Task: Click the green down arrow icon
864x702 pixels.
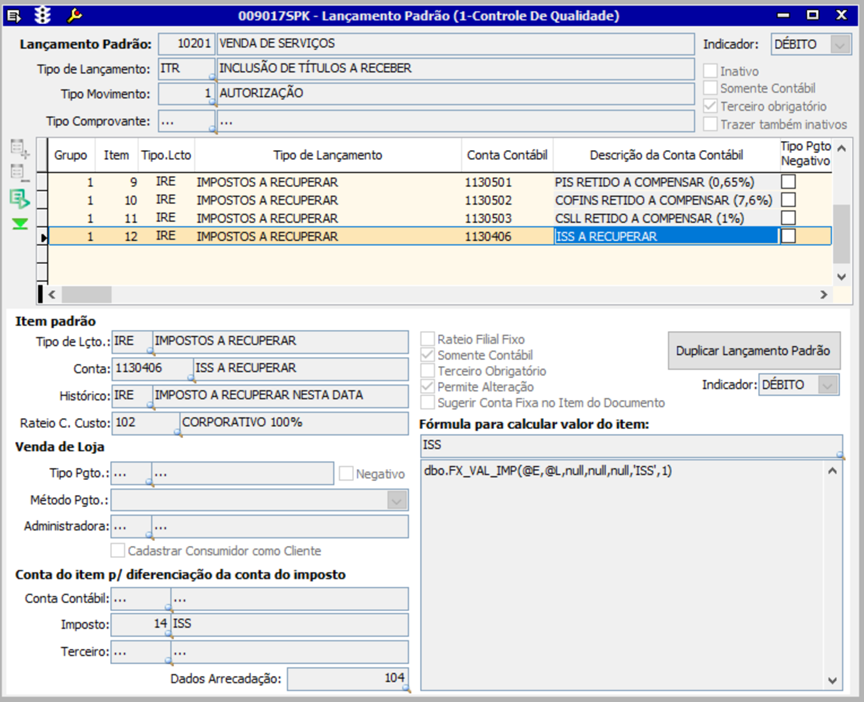Action: point(20,224)
